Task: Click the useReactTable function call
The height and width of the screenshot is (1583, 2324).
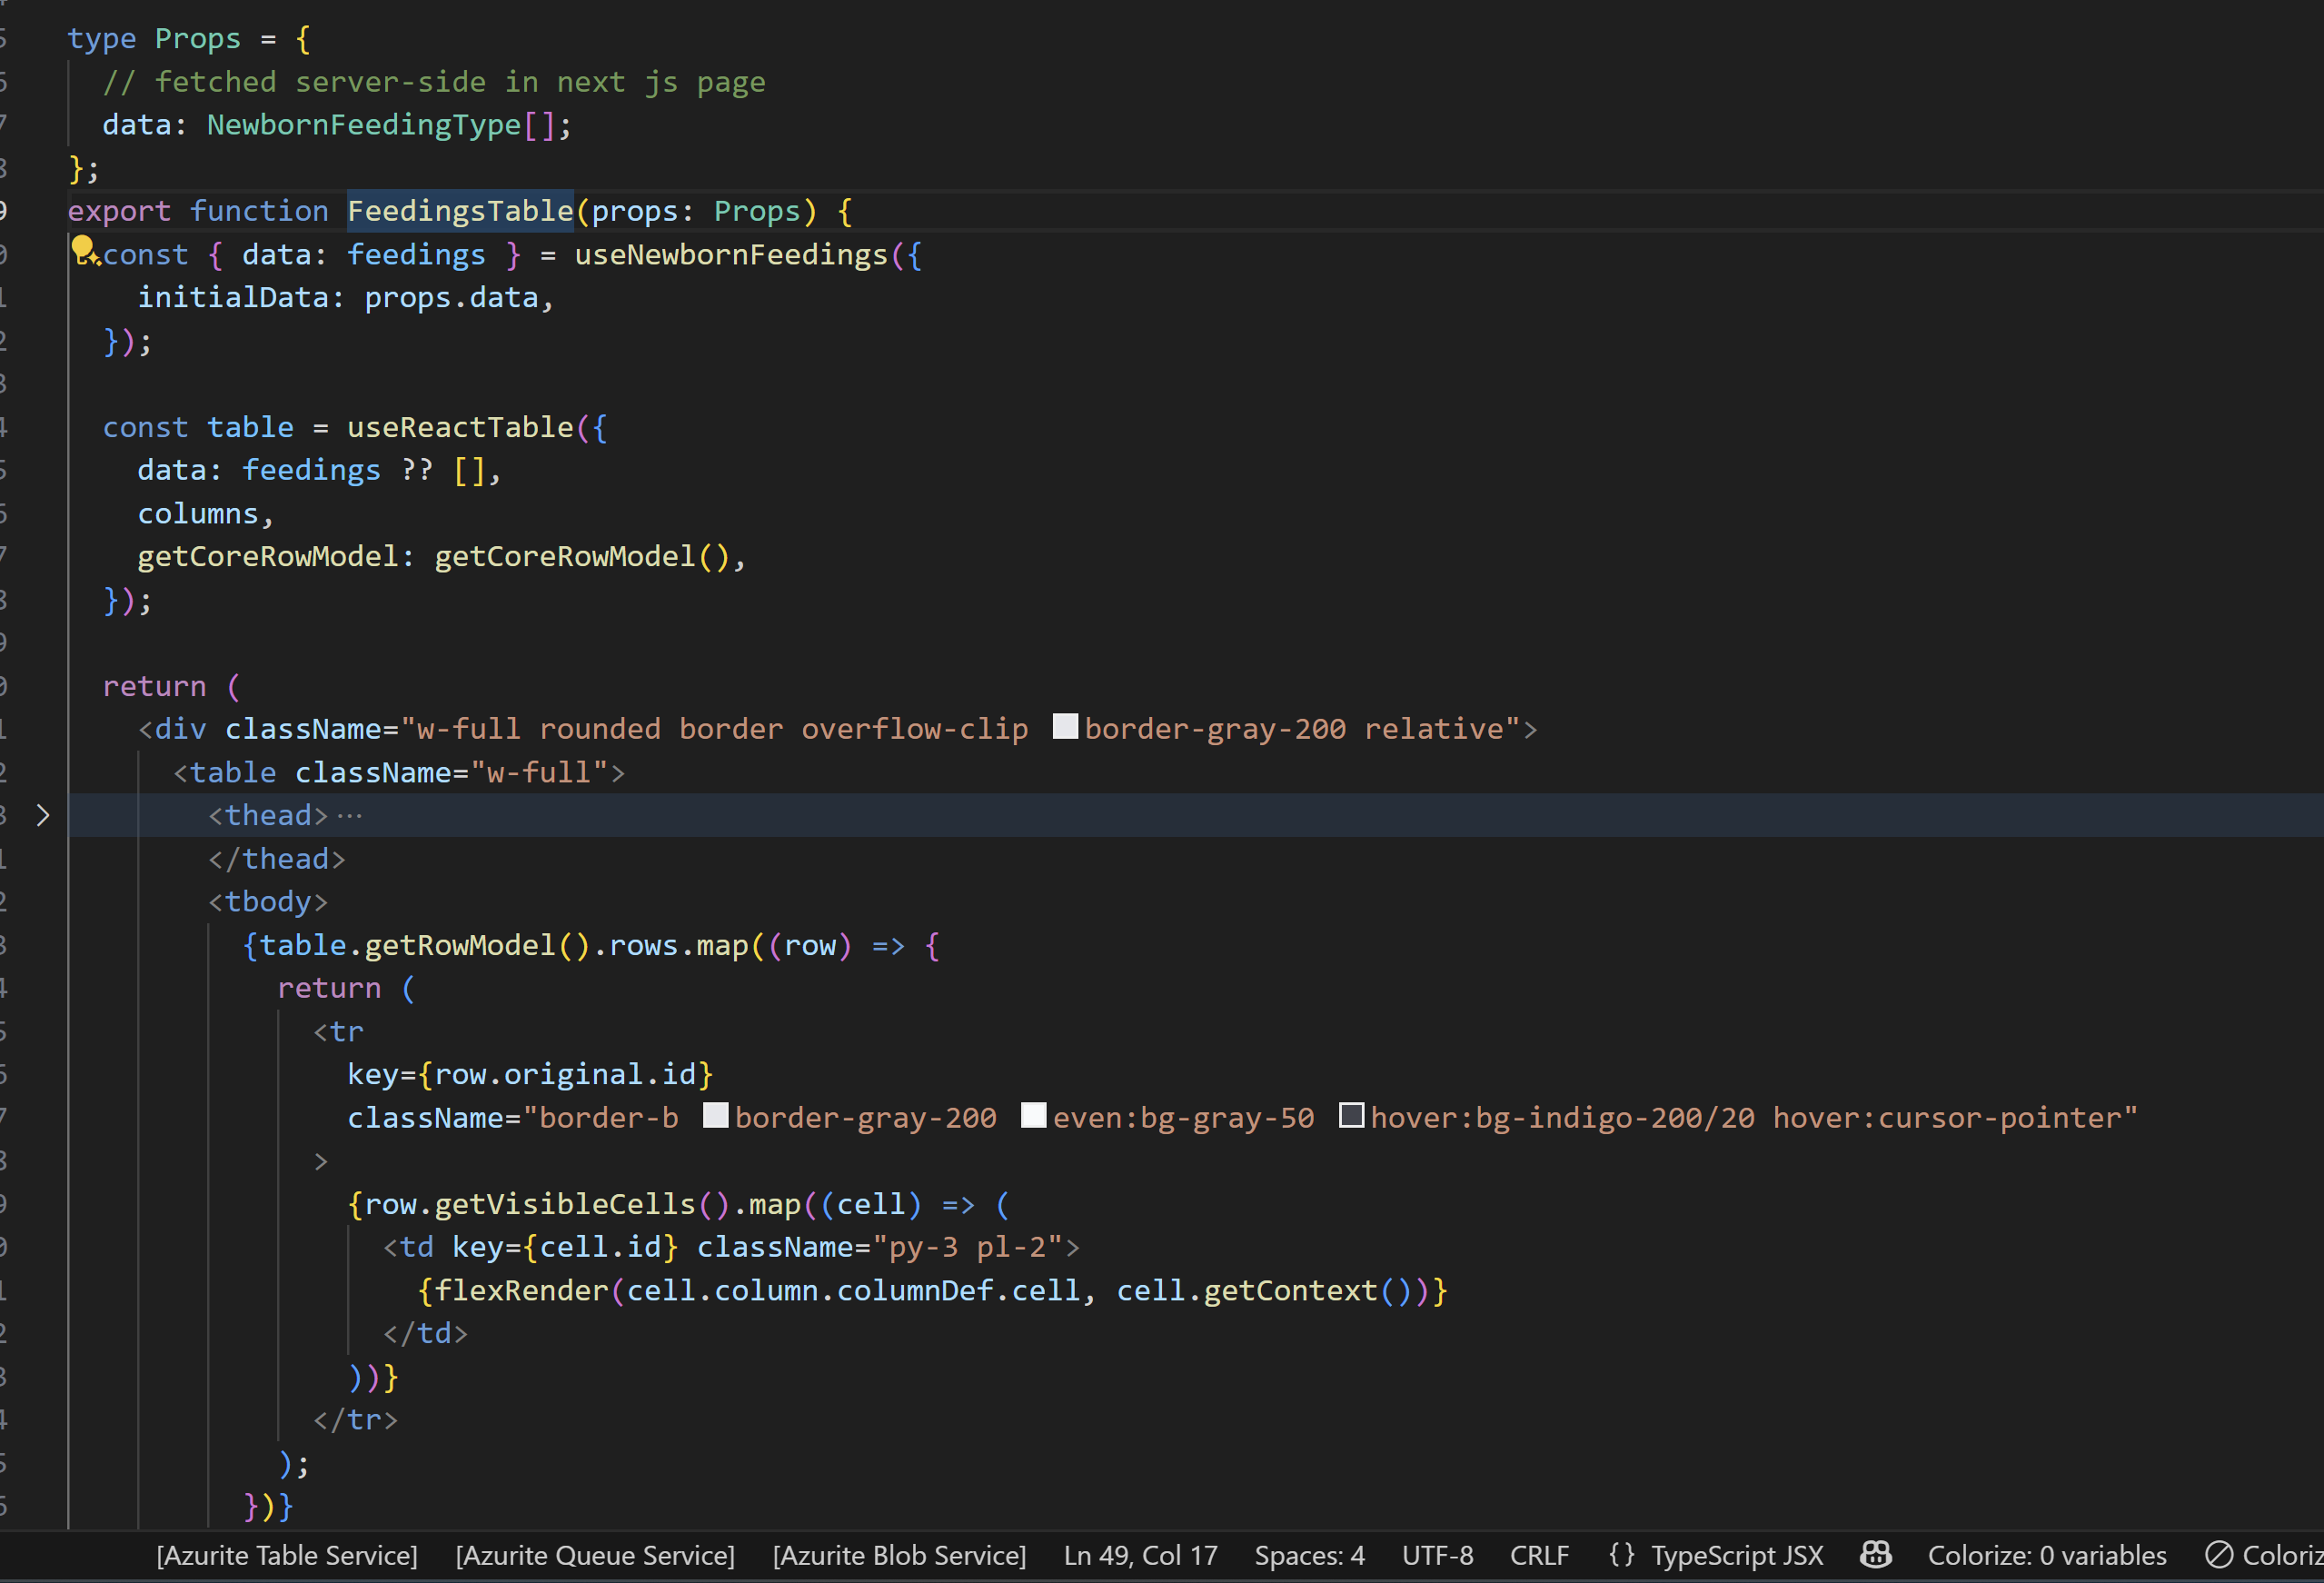Action: 460,427
